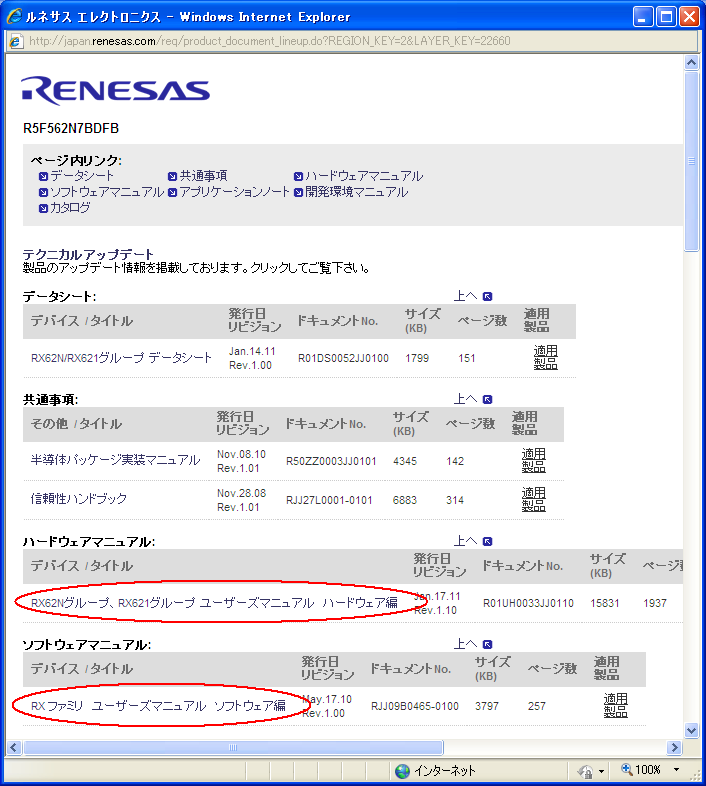
Task: Click the page icon in address bar
Action: pyautogui.click(x=16, y=41)
